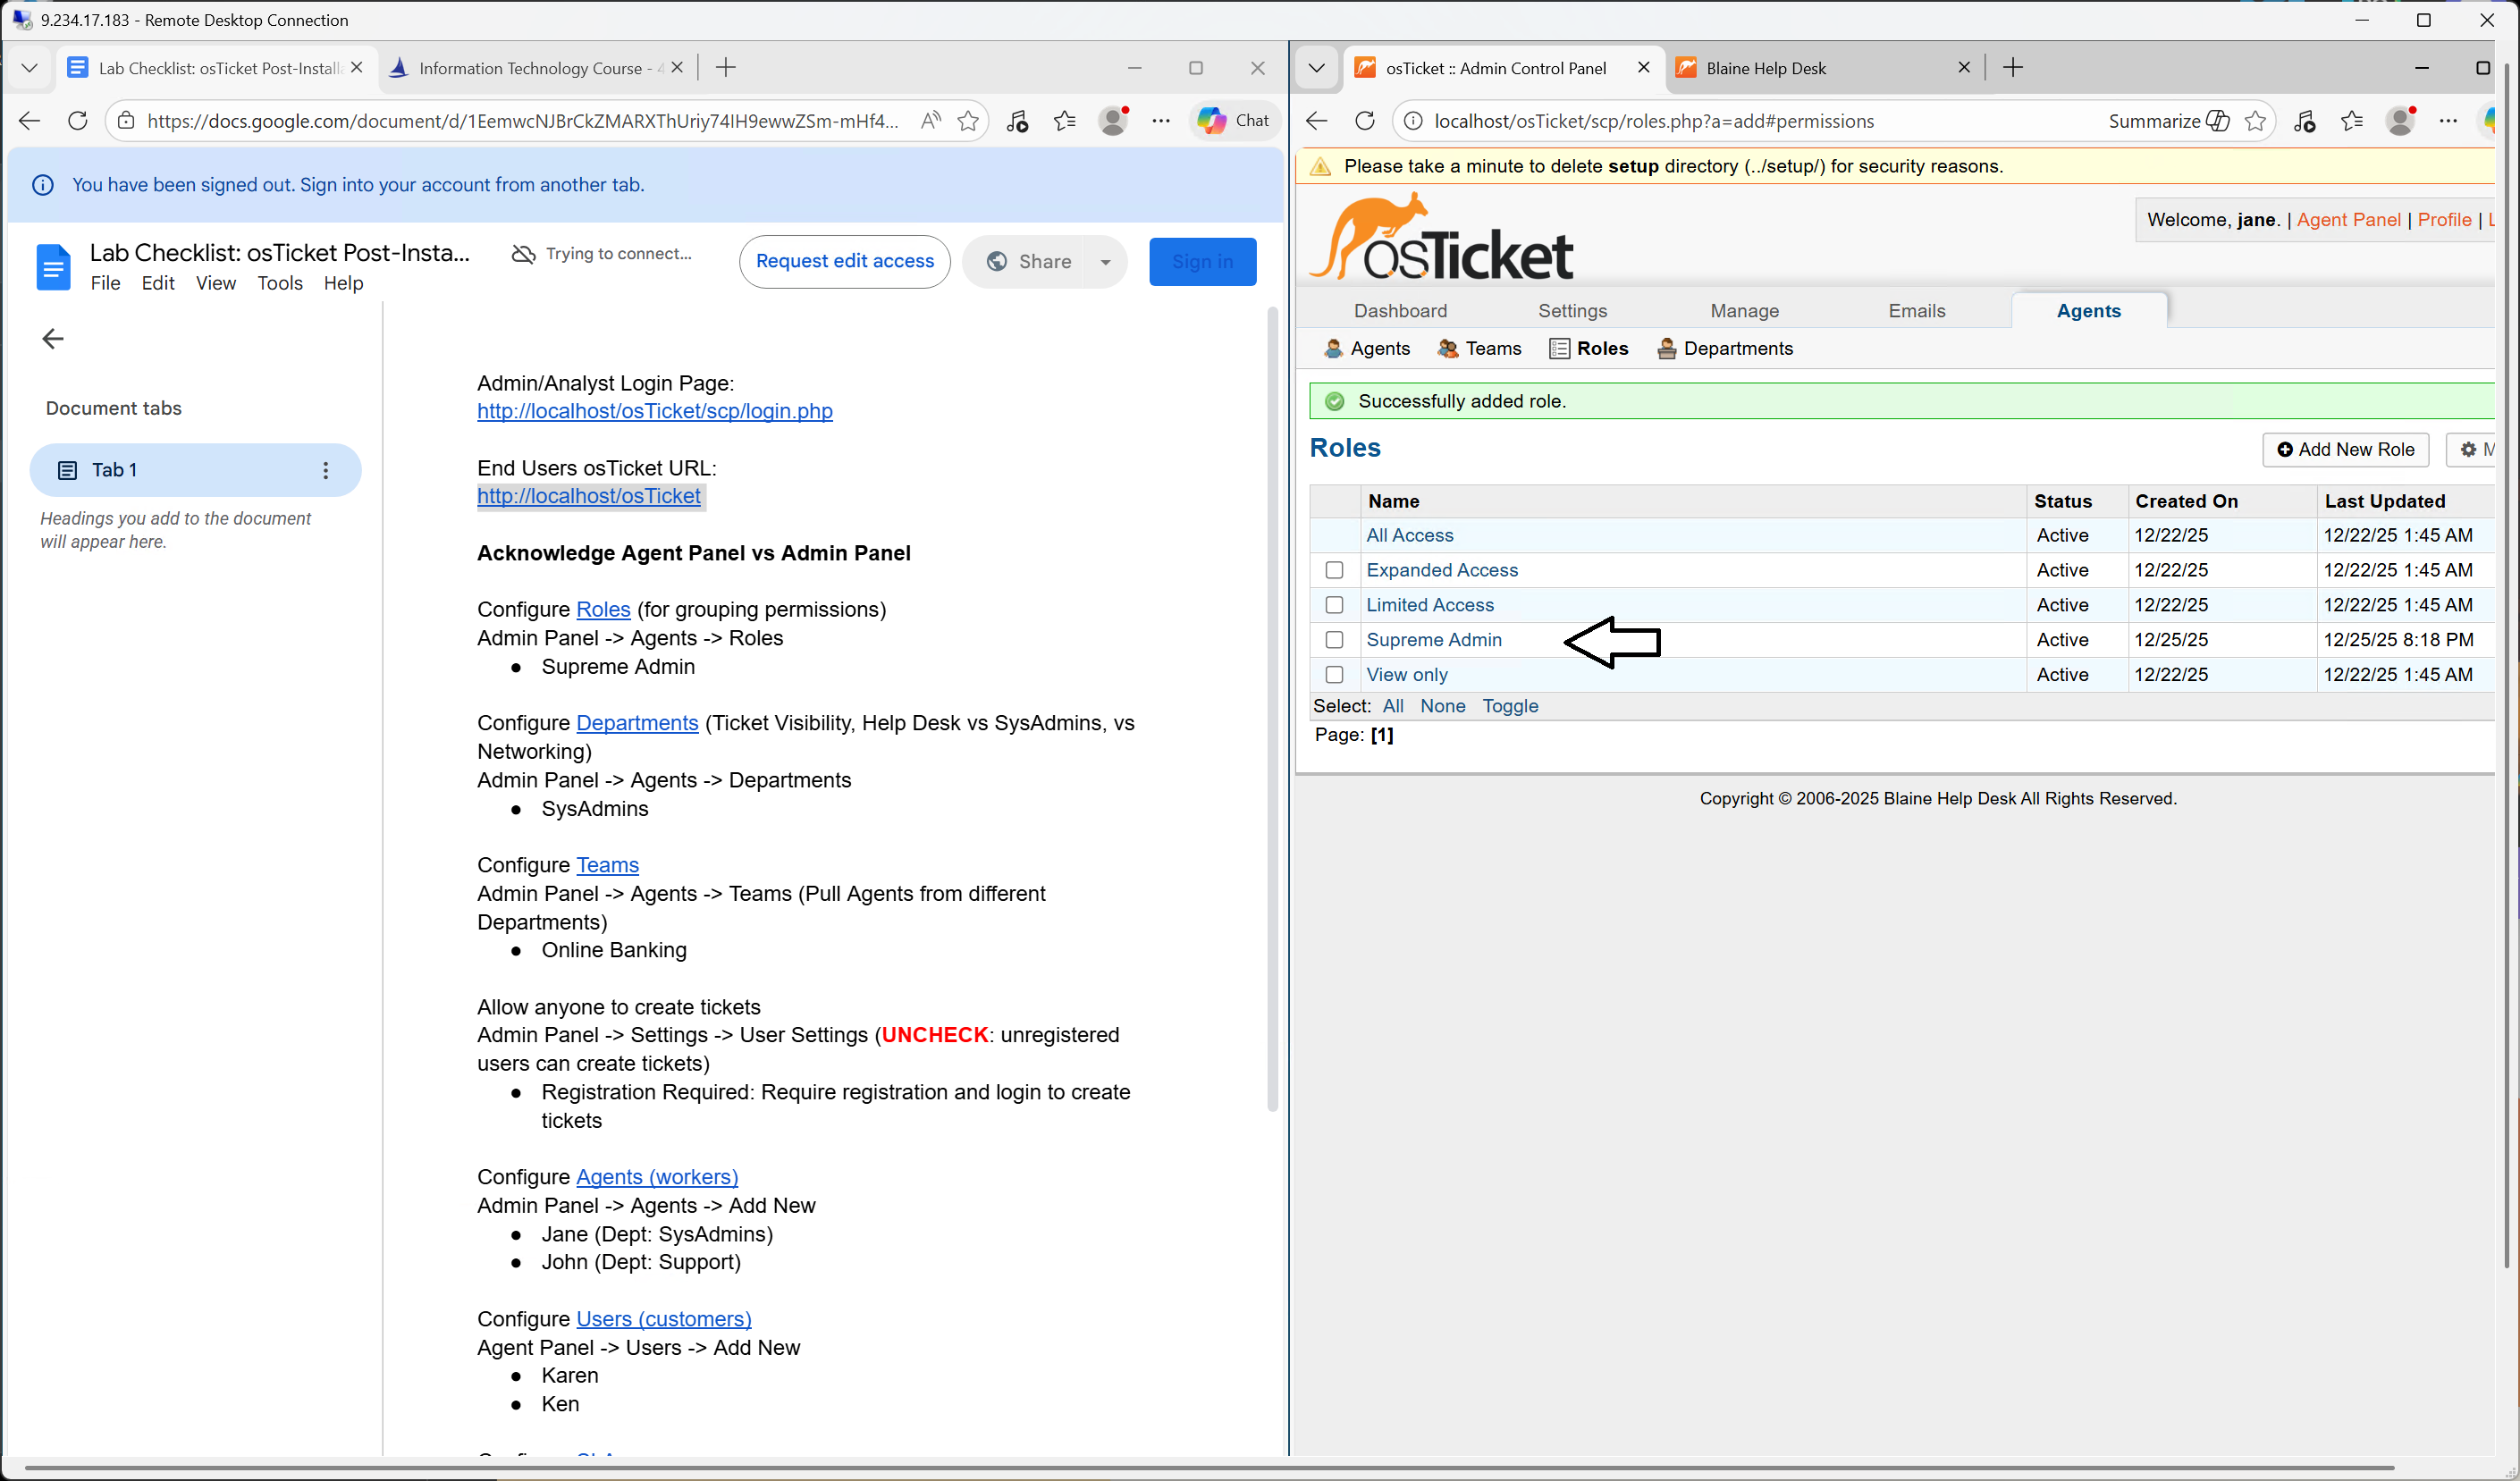Click Read aloud icon in left browser
The image size is (2520, 1481).
930,121
